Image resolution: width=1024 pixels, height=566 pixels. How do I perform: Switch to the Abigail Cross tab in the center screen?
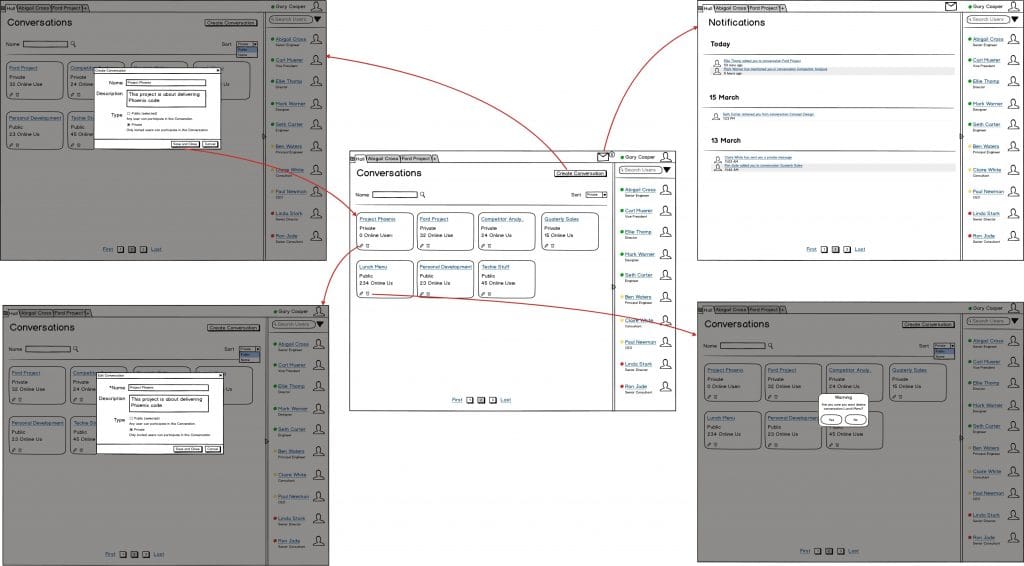pos(383,159)
